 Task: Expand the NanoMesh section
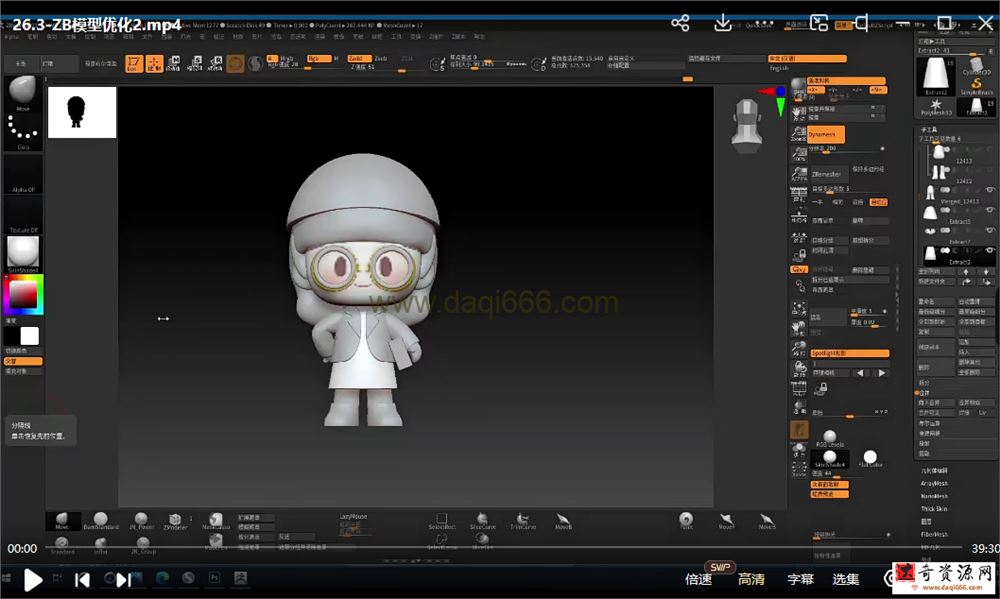click(934, 496)
